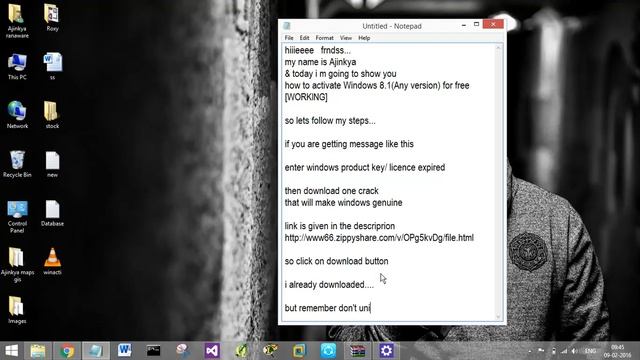Screen dimensions: 640x360
Task: Click the line 'that will make windows genuine'
Action: click(343, 202)
